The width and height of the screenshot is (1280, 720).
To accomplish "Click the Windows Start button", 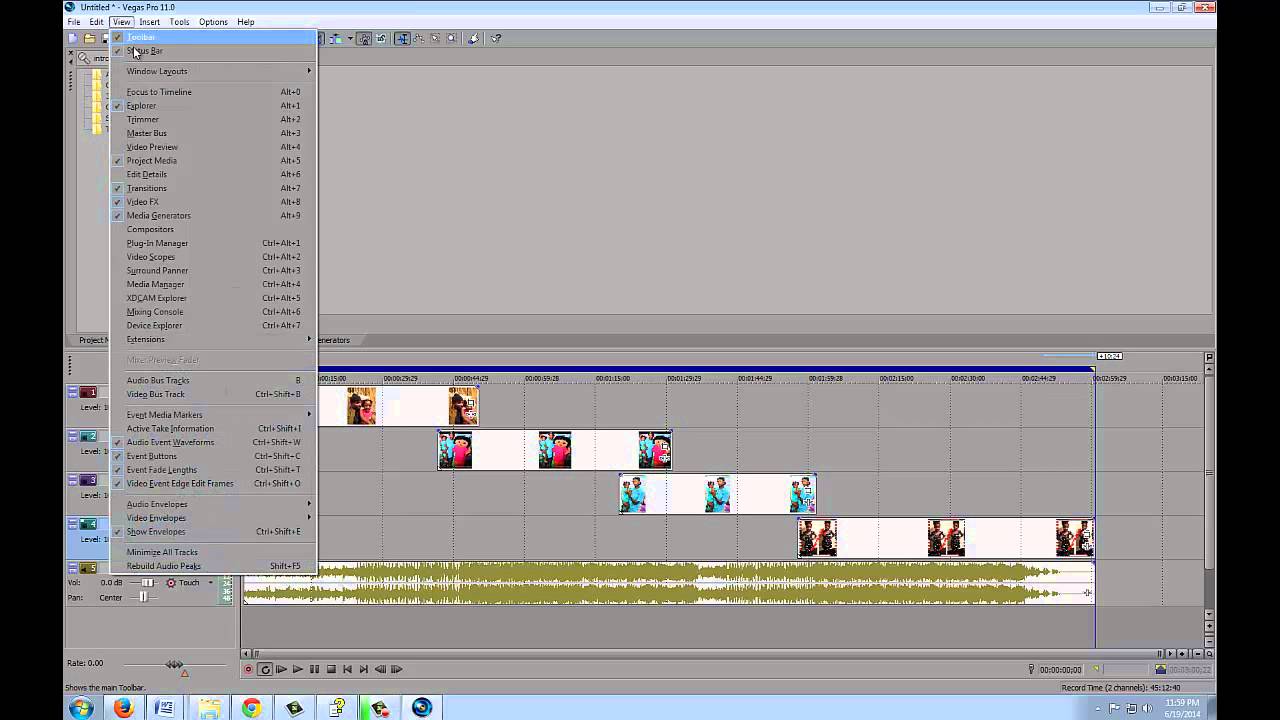I will point(81,708).
